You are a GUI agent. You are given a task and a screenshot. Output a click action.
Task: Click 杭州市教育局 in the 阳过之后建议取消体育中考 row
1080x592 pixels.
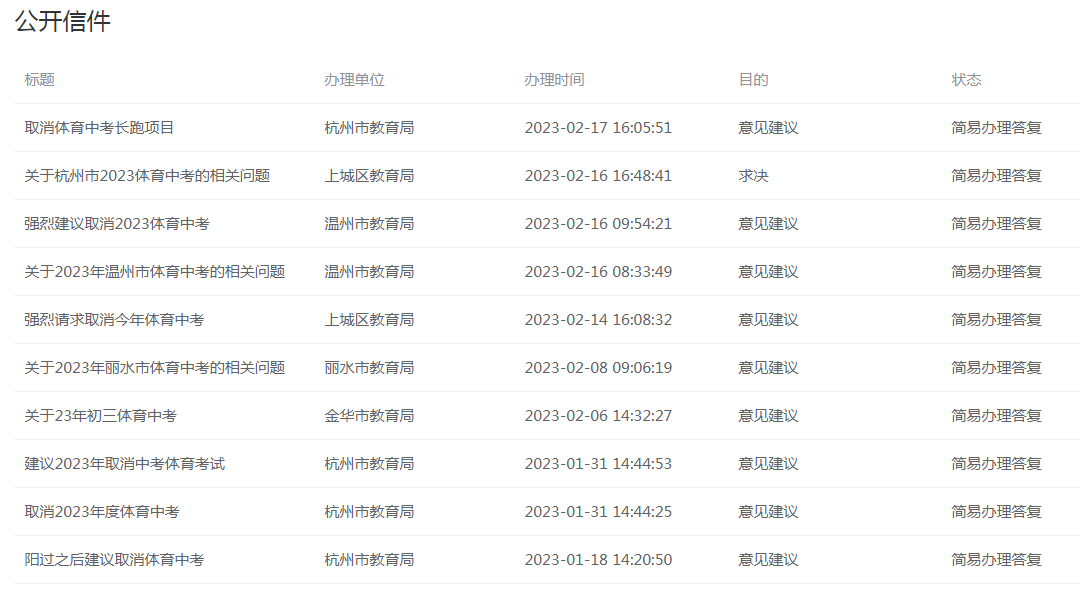click(x=369, y=560)
